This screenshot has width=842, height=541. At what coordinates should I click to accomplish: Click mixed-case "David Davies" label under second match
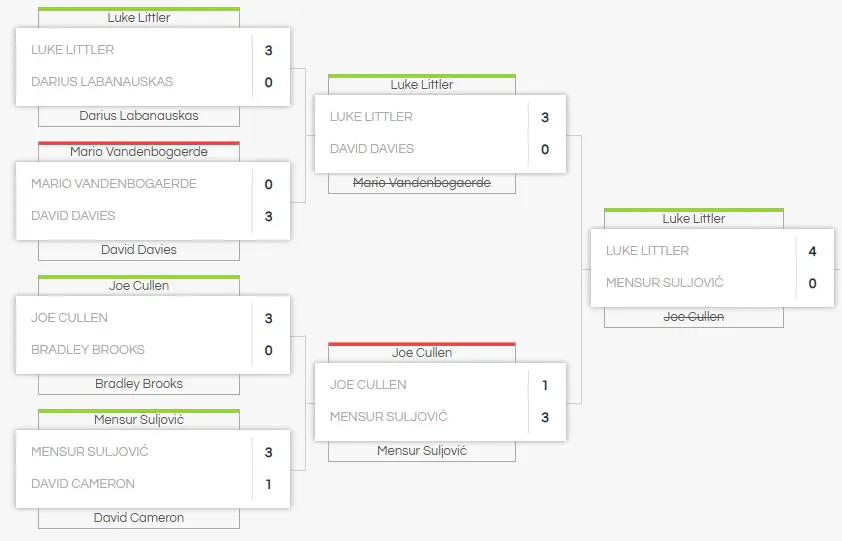point(139,250)
